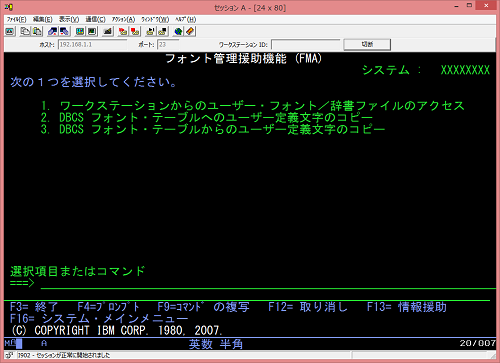This screenshot has width=500, height=363.
Task: Click the ホスト address field
Action: pyautogui.click(x=92, y=44)
